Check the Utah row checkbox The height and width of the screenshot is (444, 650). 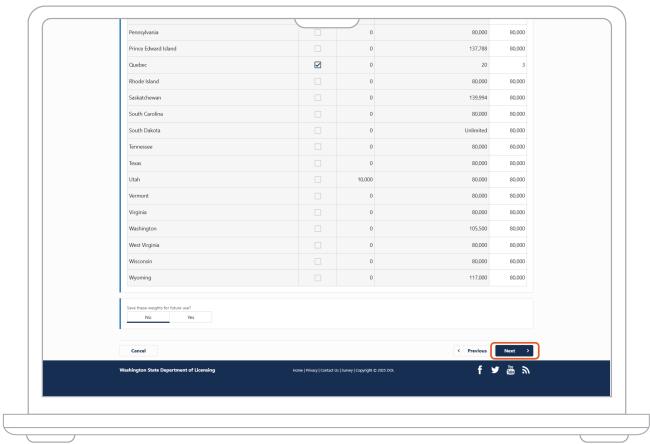318,180
